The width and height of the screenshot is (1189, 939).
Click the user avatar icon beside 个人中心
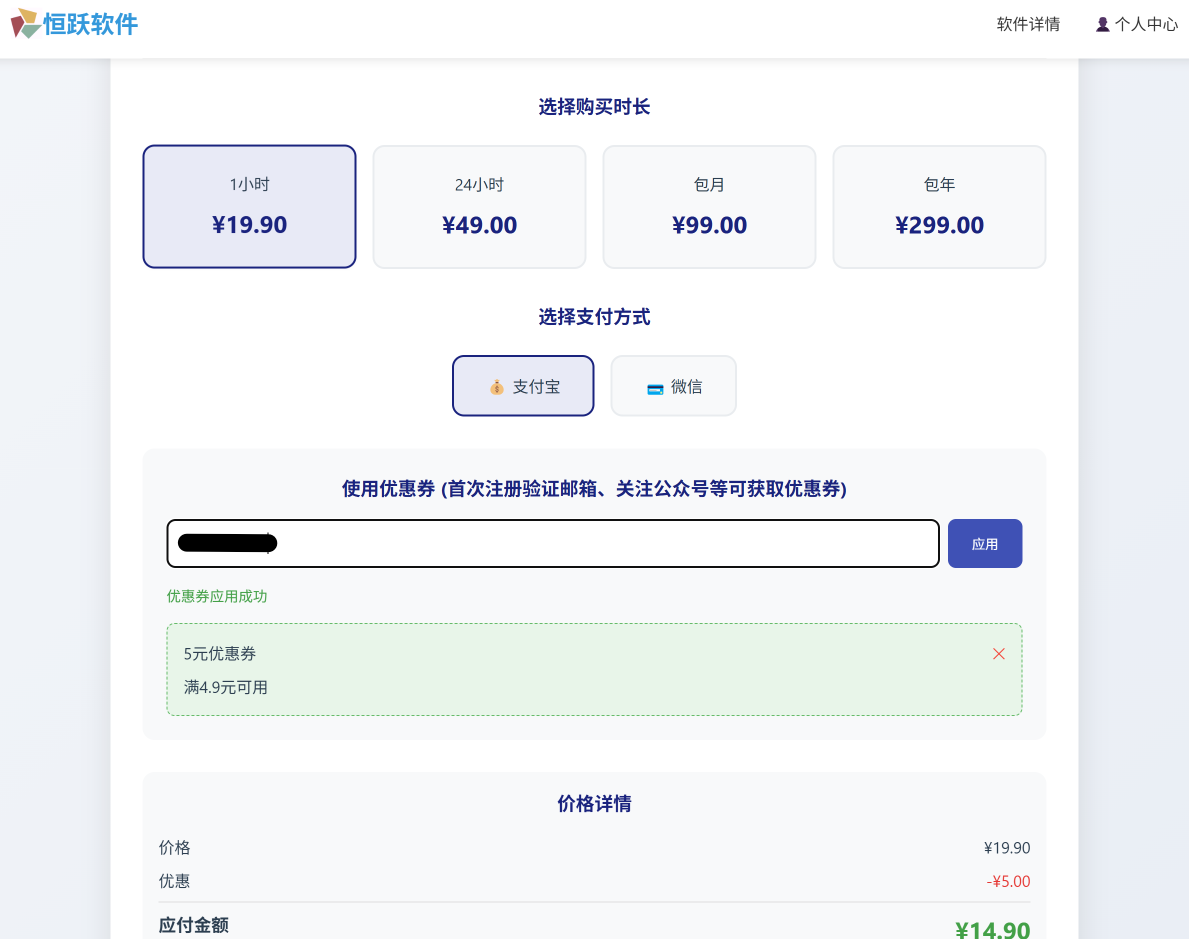tap(1103, 24)
